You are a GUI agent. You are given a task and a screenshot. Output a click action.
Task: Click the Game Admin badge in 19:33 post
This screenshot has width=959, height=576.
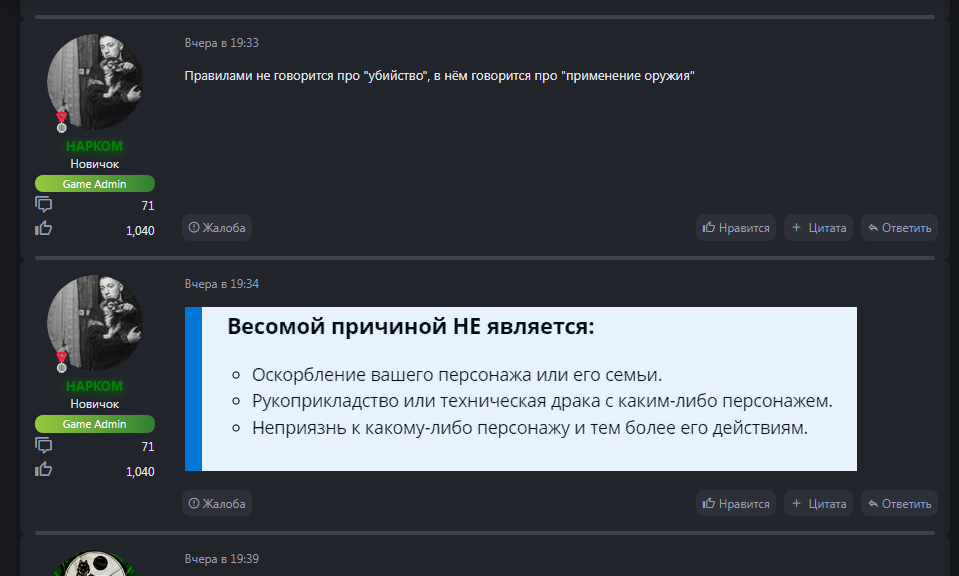pyautogui.click(x=95, y=184)
